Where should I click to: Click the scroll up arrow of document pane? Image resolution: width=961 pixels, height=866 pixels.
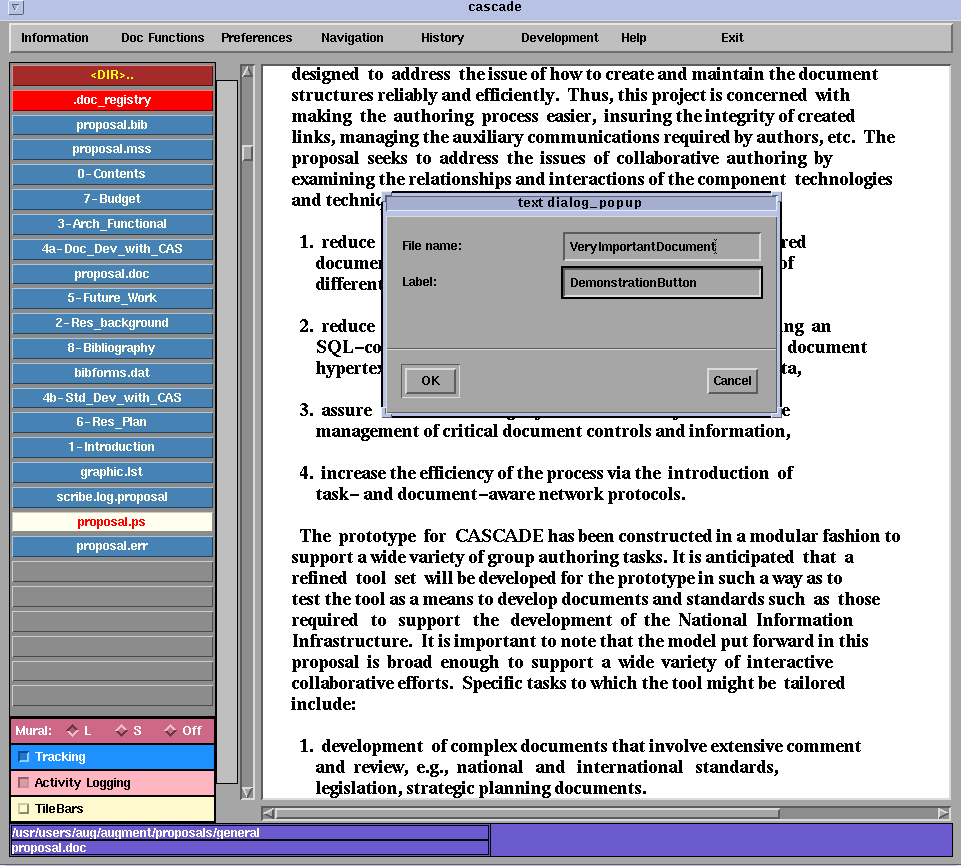pos(248,72)
